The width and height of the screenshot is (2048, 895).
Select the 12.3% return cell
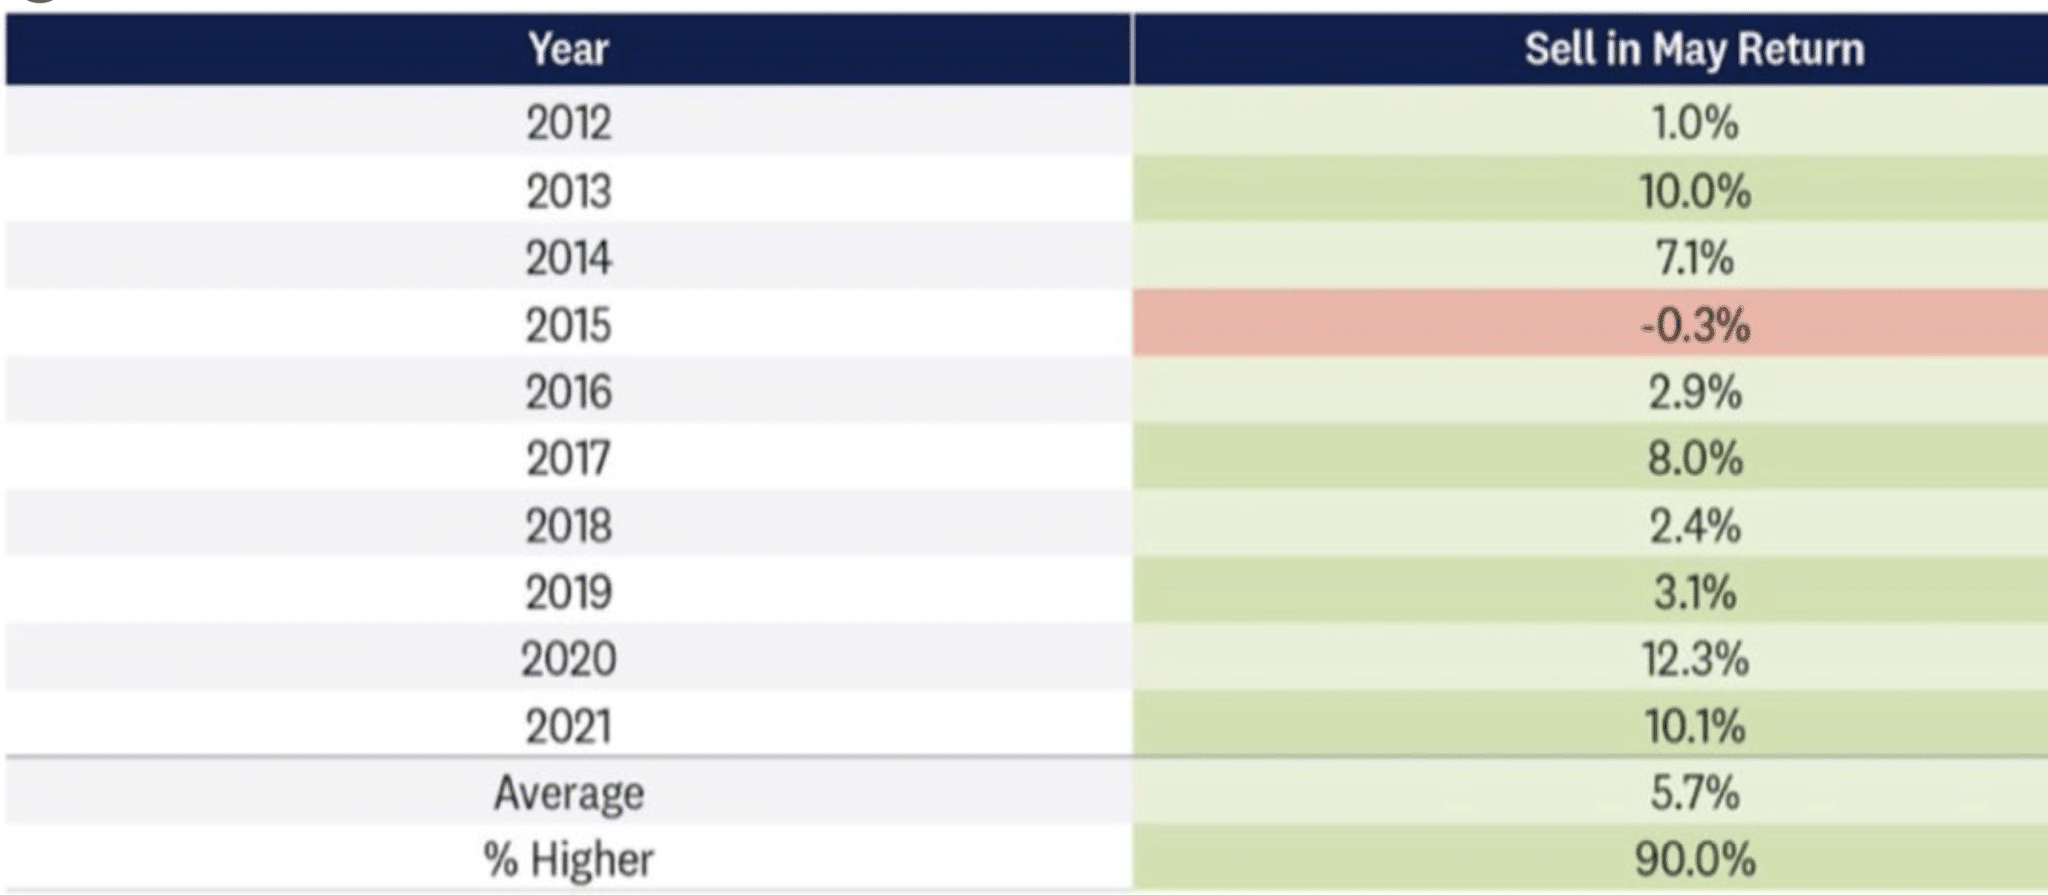[x=1694, y=659]
